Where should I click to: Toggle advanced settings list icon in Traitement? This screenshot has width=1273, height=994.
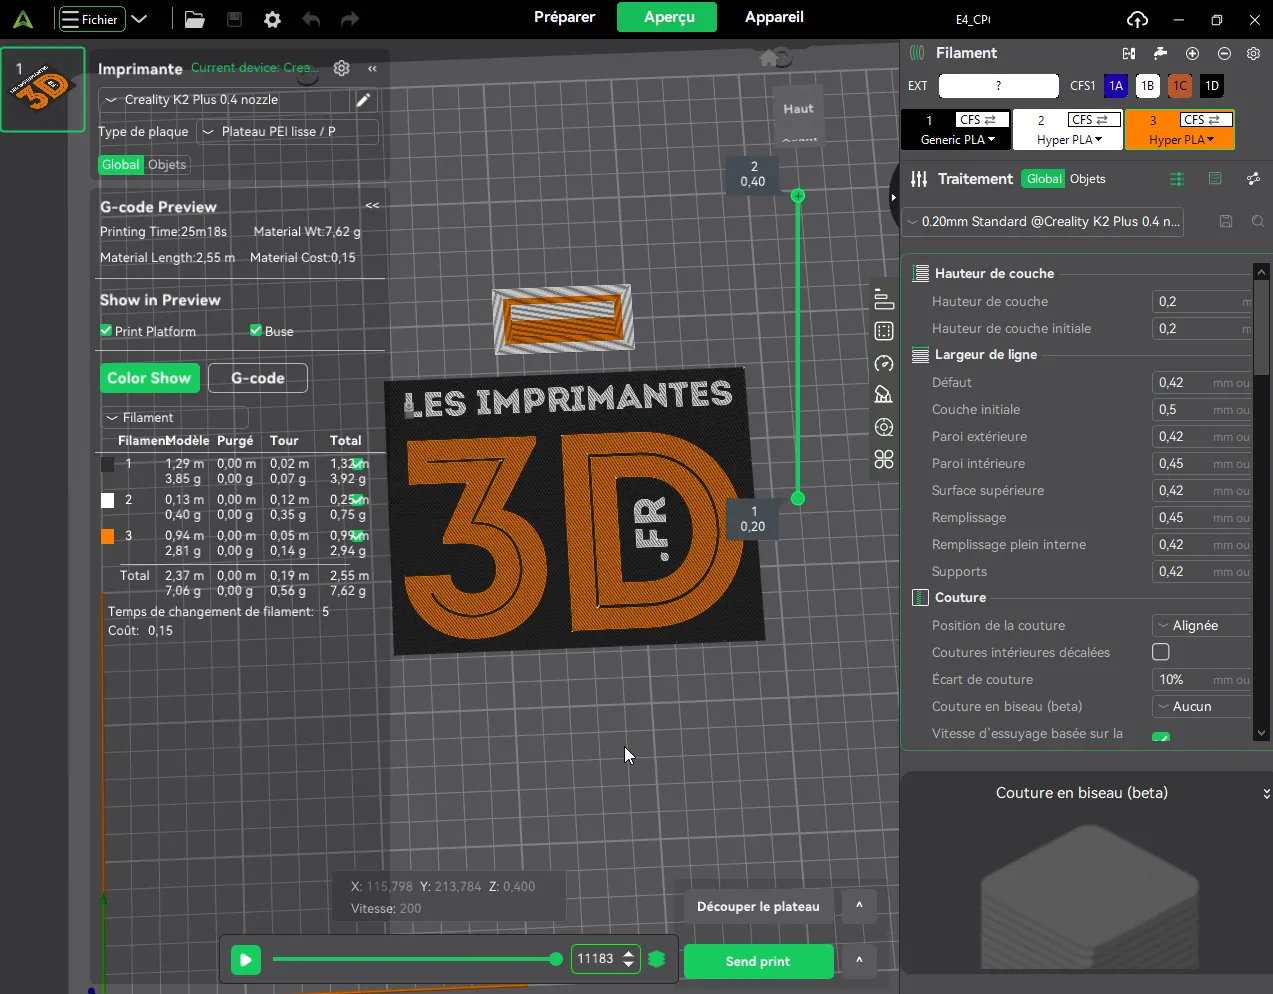[x=1177, y=179]
